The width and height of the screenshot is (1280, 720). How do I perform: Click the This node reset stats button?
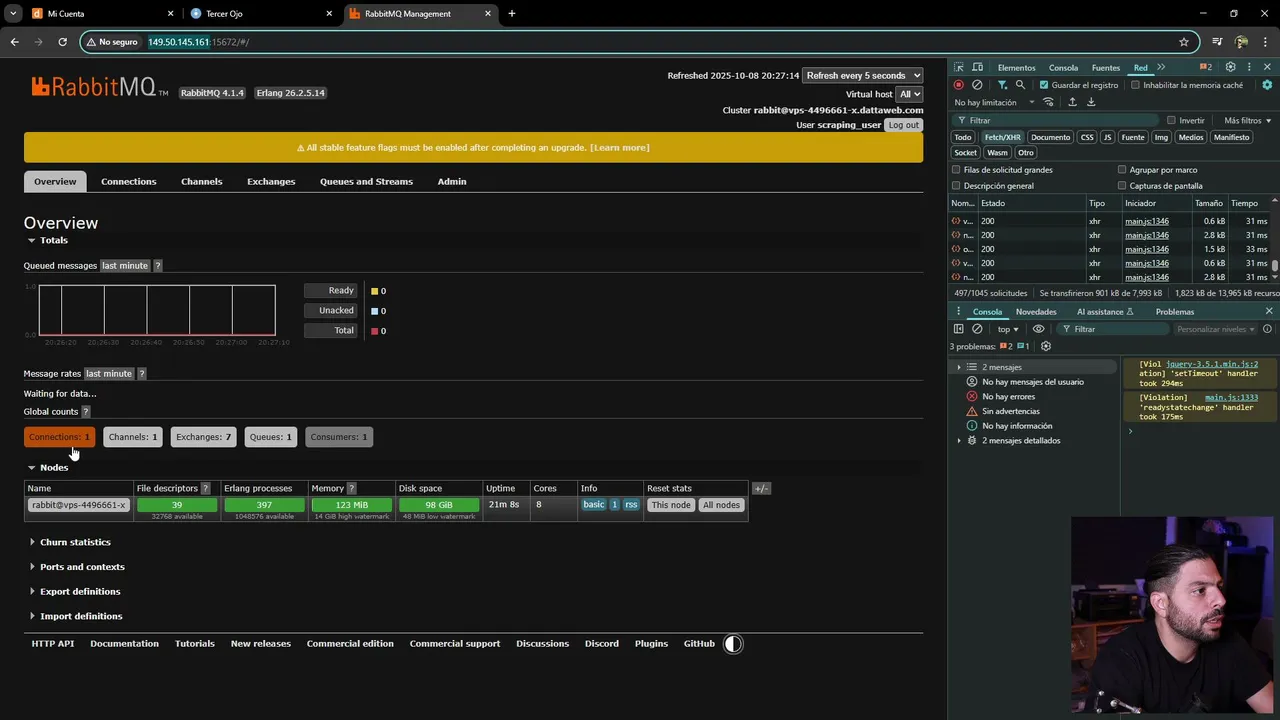coord(671,505)
